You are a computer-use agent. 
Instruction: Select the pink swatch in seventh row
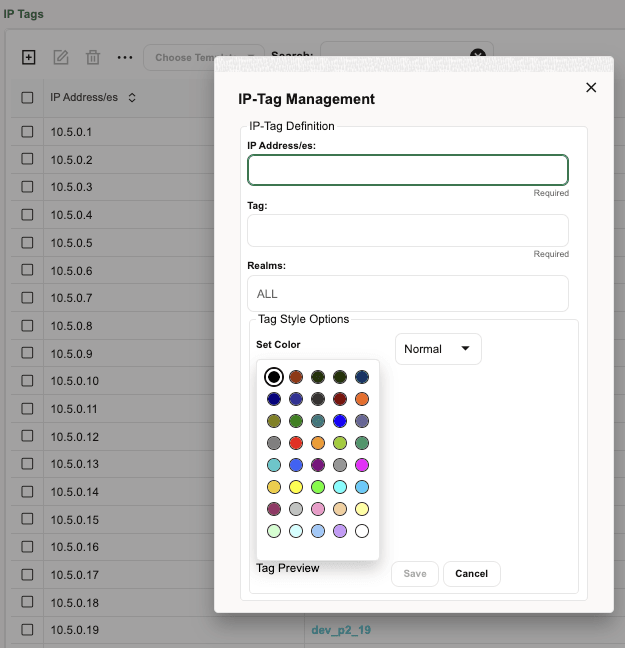tap(318, 509)
